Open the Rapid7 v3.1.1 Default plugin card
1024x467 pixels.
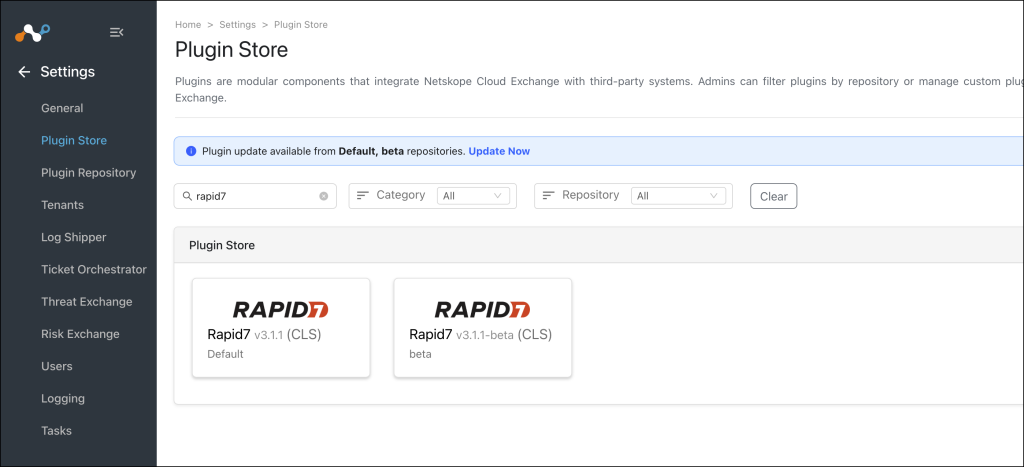[x=281, y=328]
